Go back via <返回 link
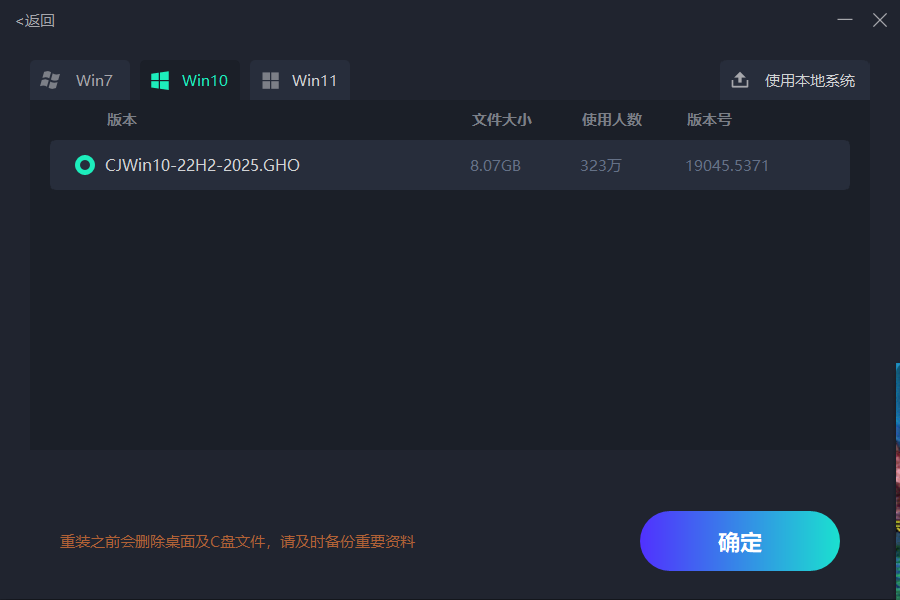Viewport: 900px width, 600px height. click(x=35, y=21)
